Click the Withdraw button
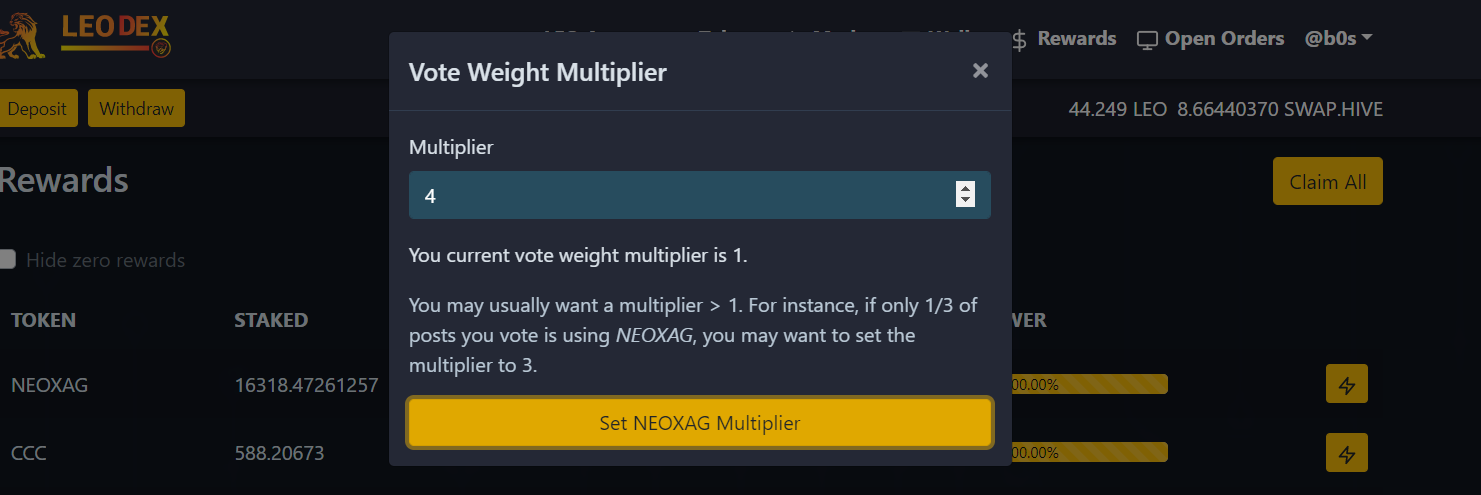The height and width of the screenshot is (495, 1481). click(136, 108)
